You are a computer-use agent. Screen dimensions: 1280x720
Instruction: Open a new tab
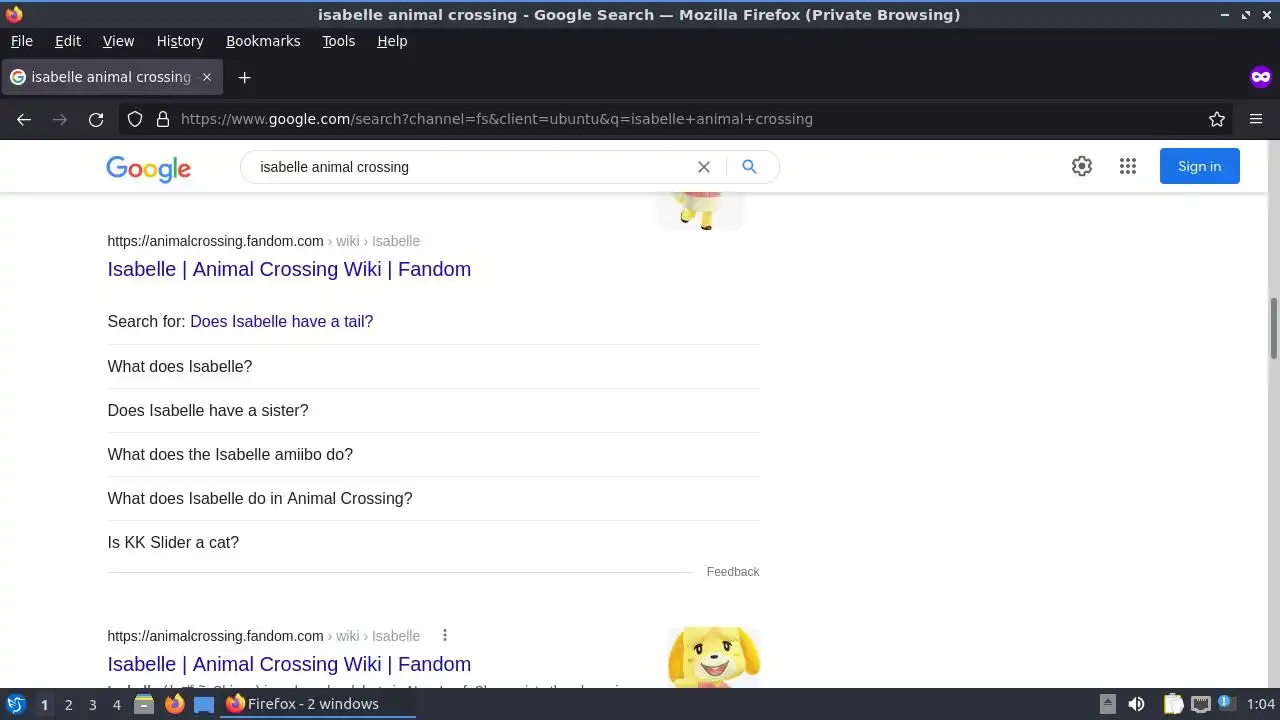(x=244, y=77)
